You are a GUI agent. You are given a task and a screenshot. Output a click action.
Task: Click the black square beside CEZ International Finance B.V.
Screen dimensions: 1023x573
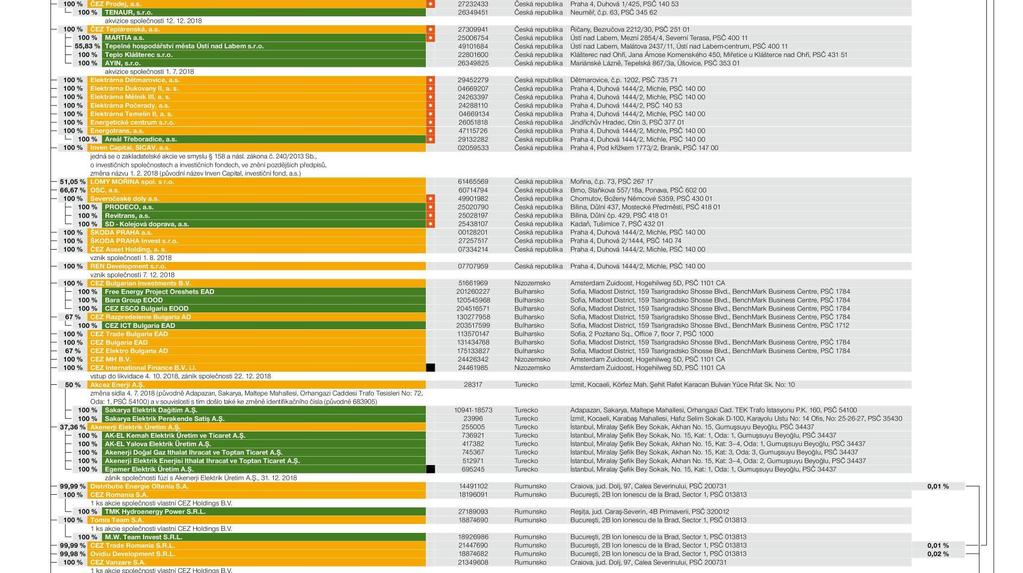(x=431, y=368)
